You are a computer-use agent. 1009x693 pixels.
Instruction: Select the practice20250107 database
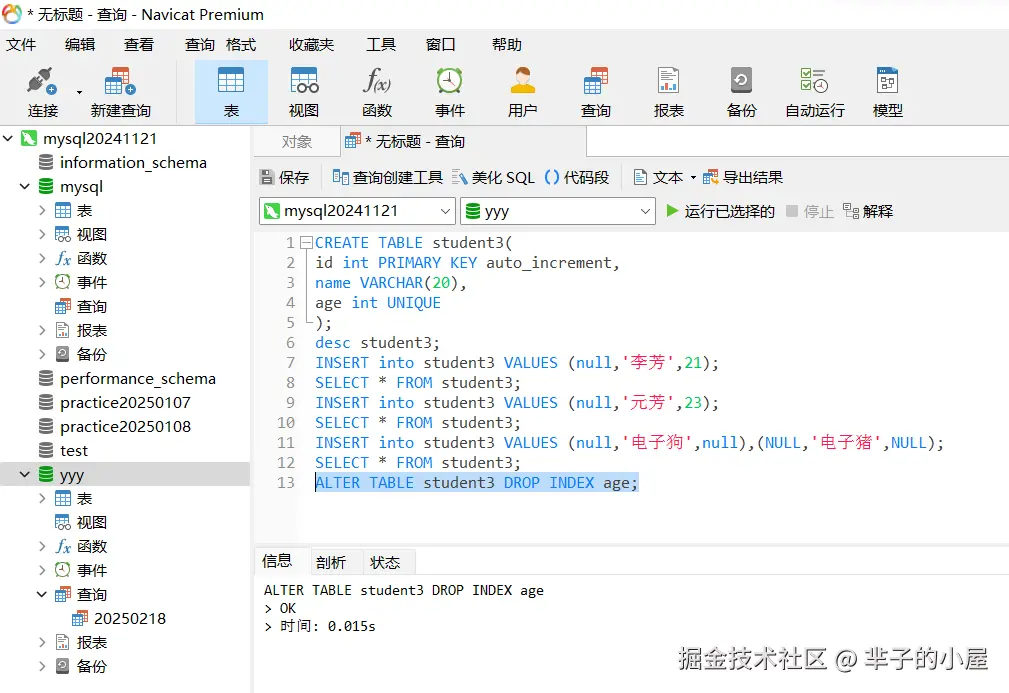click(125, 403)
